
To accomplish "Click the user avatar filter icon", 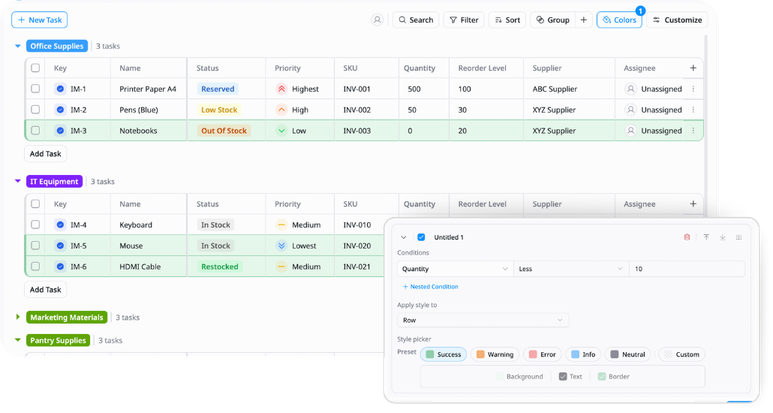I will [377, 20].
